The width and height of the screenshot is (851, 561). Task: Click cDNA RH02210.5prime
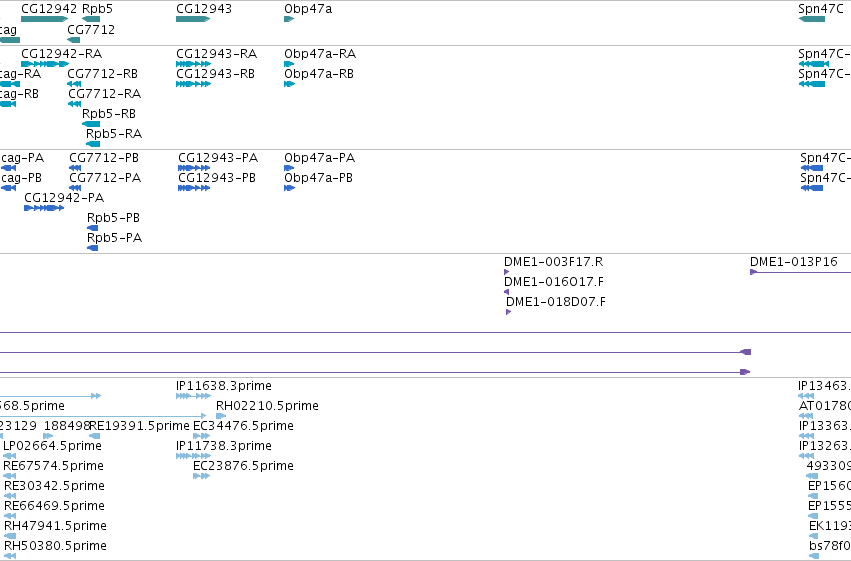267,406
